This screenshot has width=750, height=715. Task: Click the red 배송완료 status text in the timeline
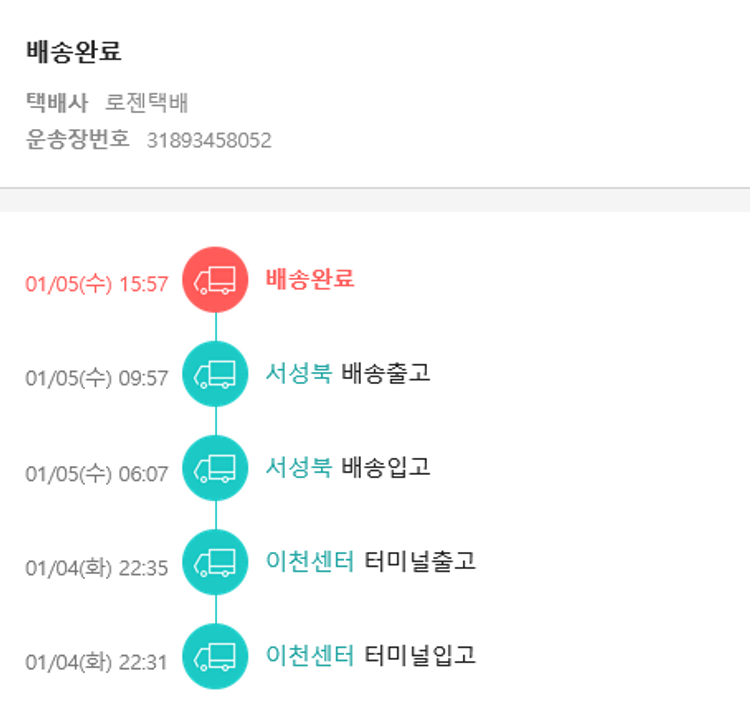tap(310, 279)
